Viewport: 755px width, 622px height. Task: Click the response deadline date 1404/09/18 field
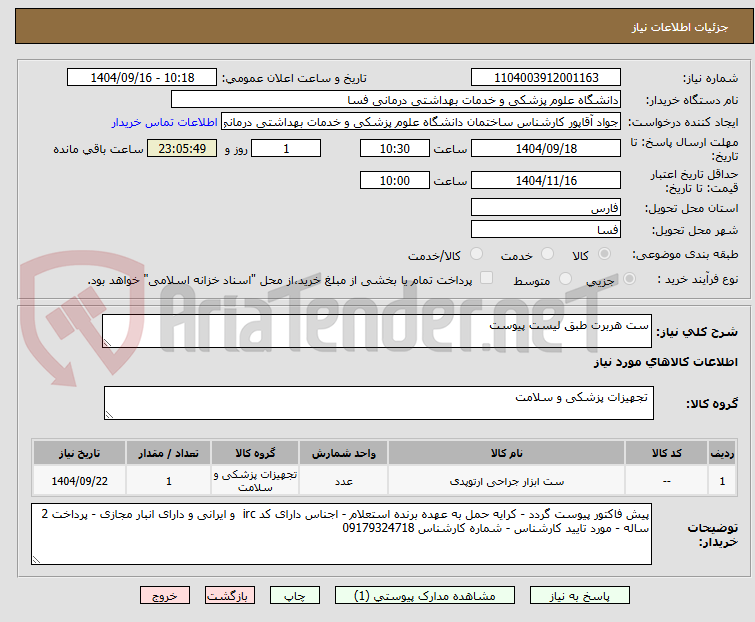(546, 148)
